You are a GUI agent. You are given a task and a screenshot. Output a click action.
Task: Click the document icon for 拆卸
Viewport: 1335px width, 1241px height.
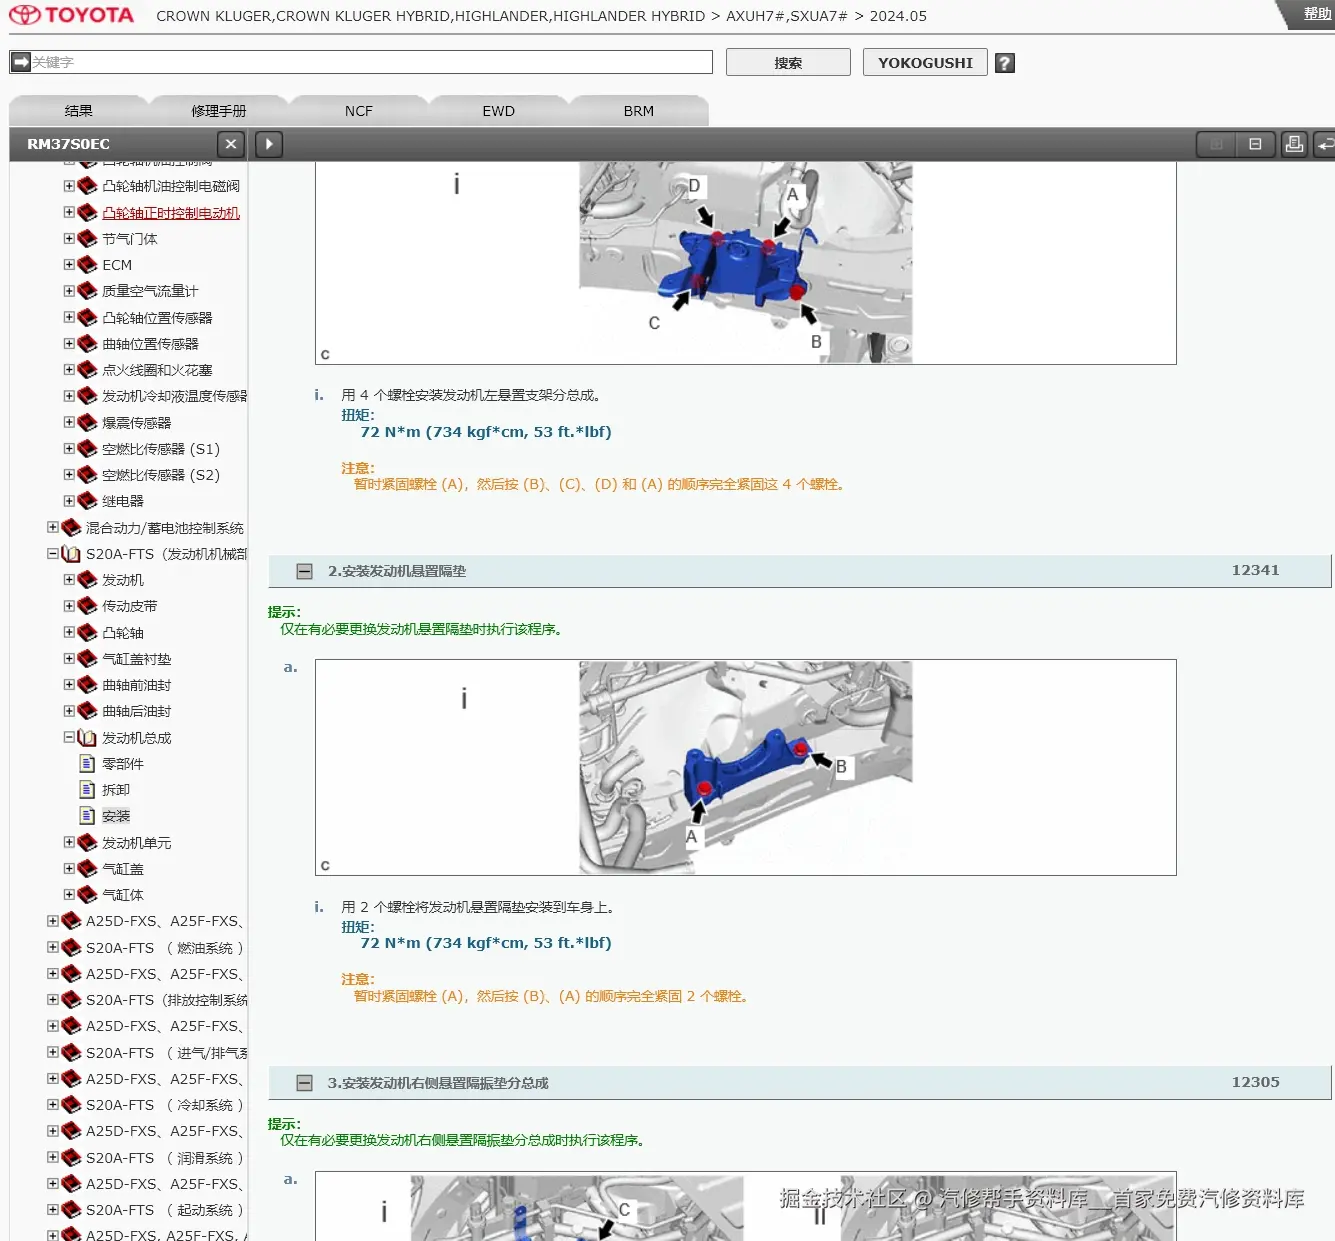coord(88,790)
